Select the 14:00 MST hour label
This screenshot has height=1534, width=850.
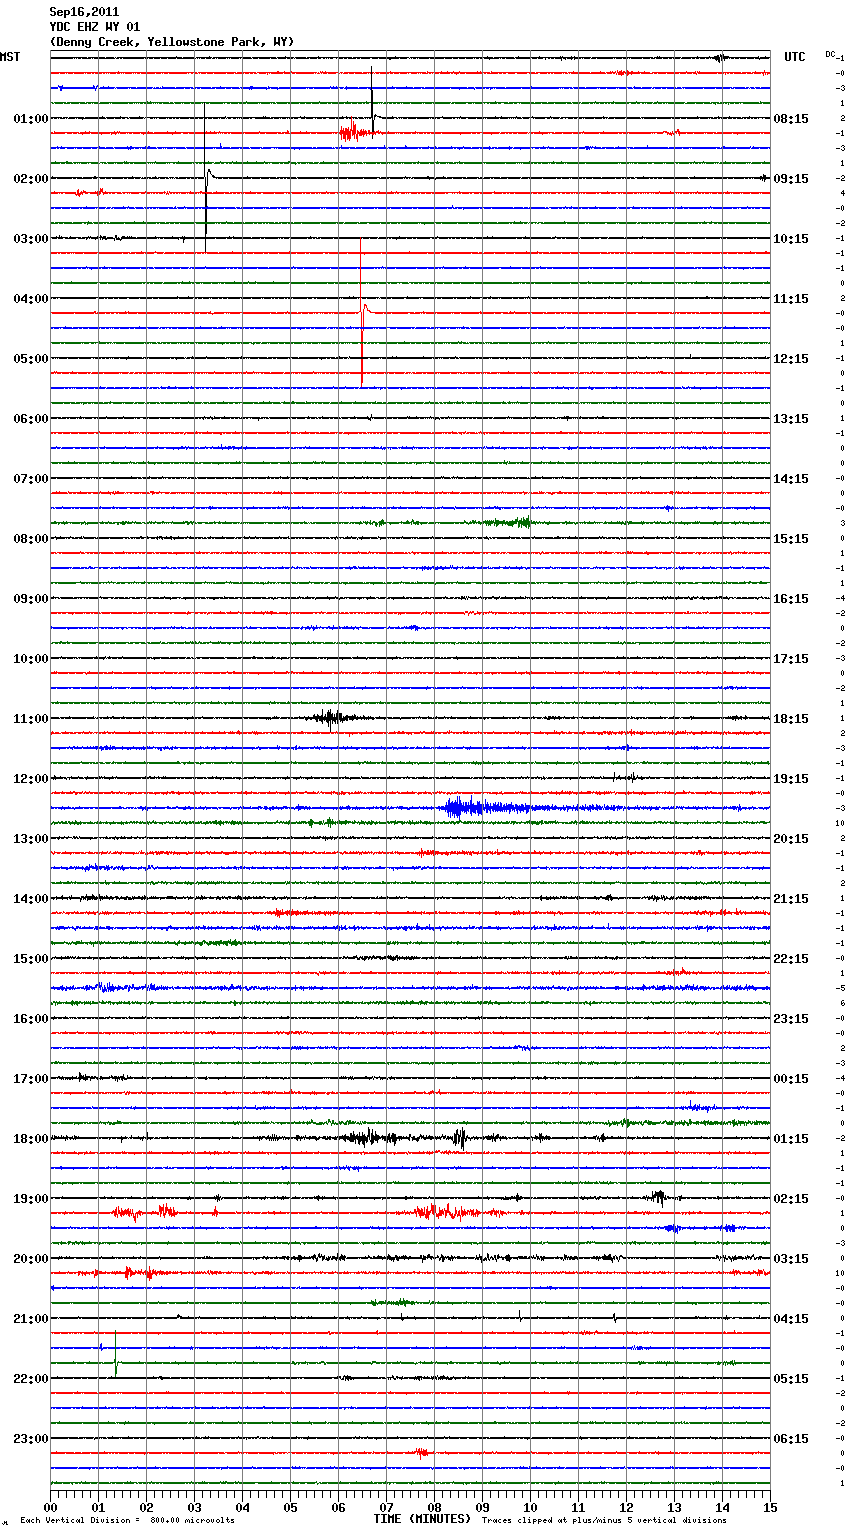click(x=31, y=899)
